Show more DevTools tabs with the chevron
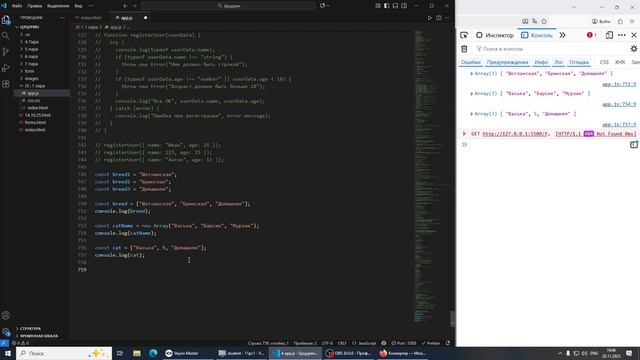This screenshot has height=360, width=640. tap(562, 35)
